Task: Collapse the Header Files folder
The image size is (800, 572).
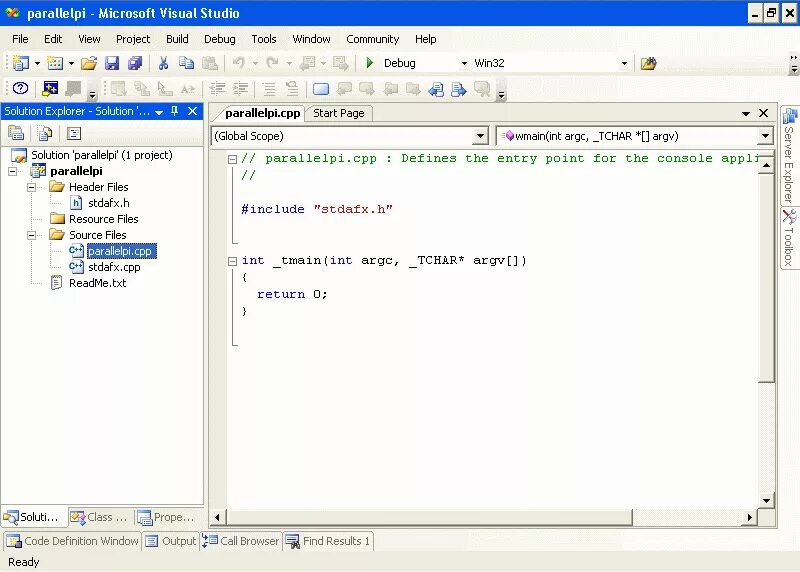Action: pos(32,187)
